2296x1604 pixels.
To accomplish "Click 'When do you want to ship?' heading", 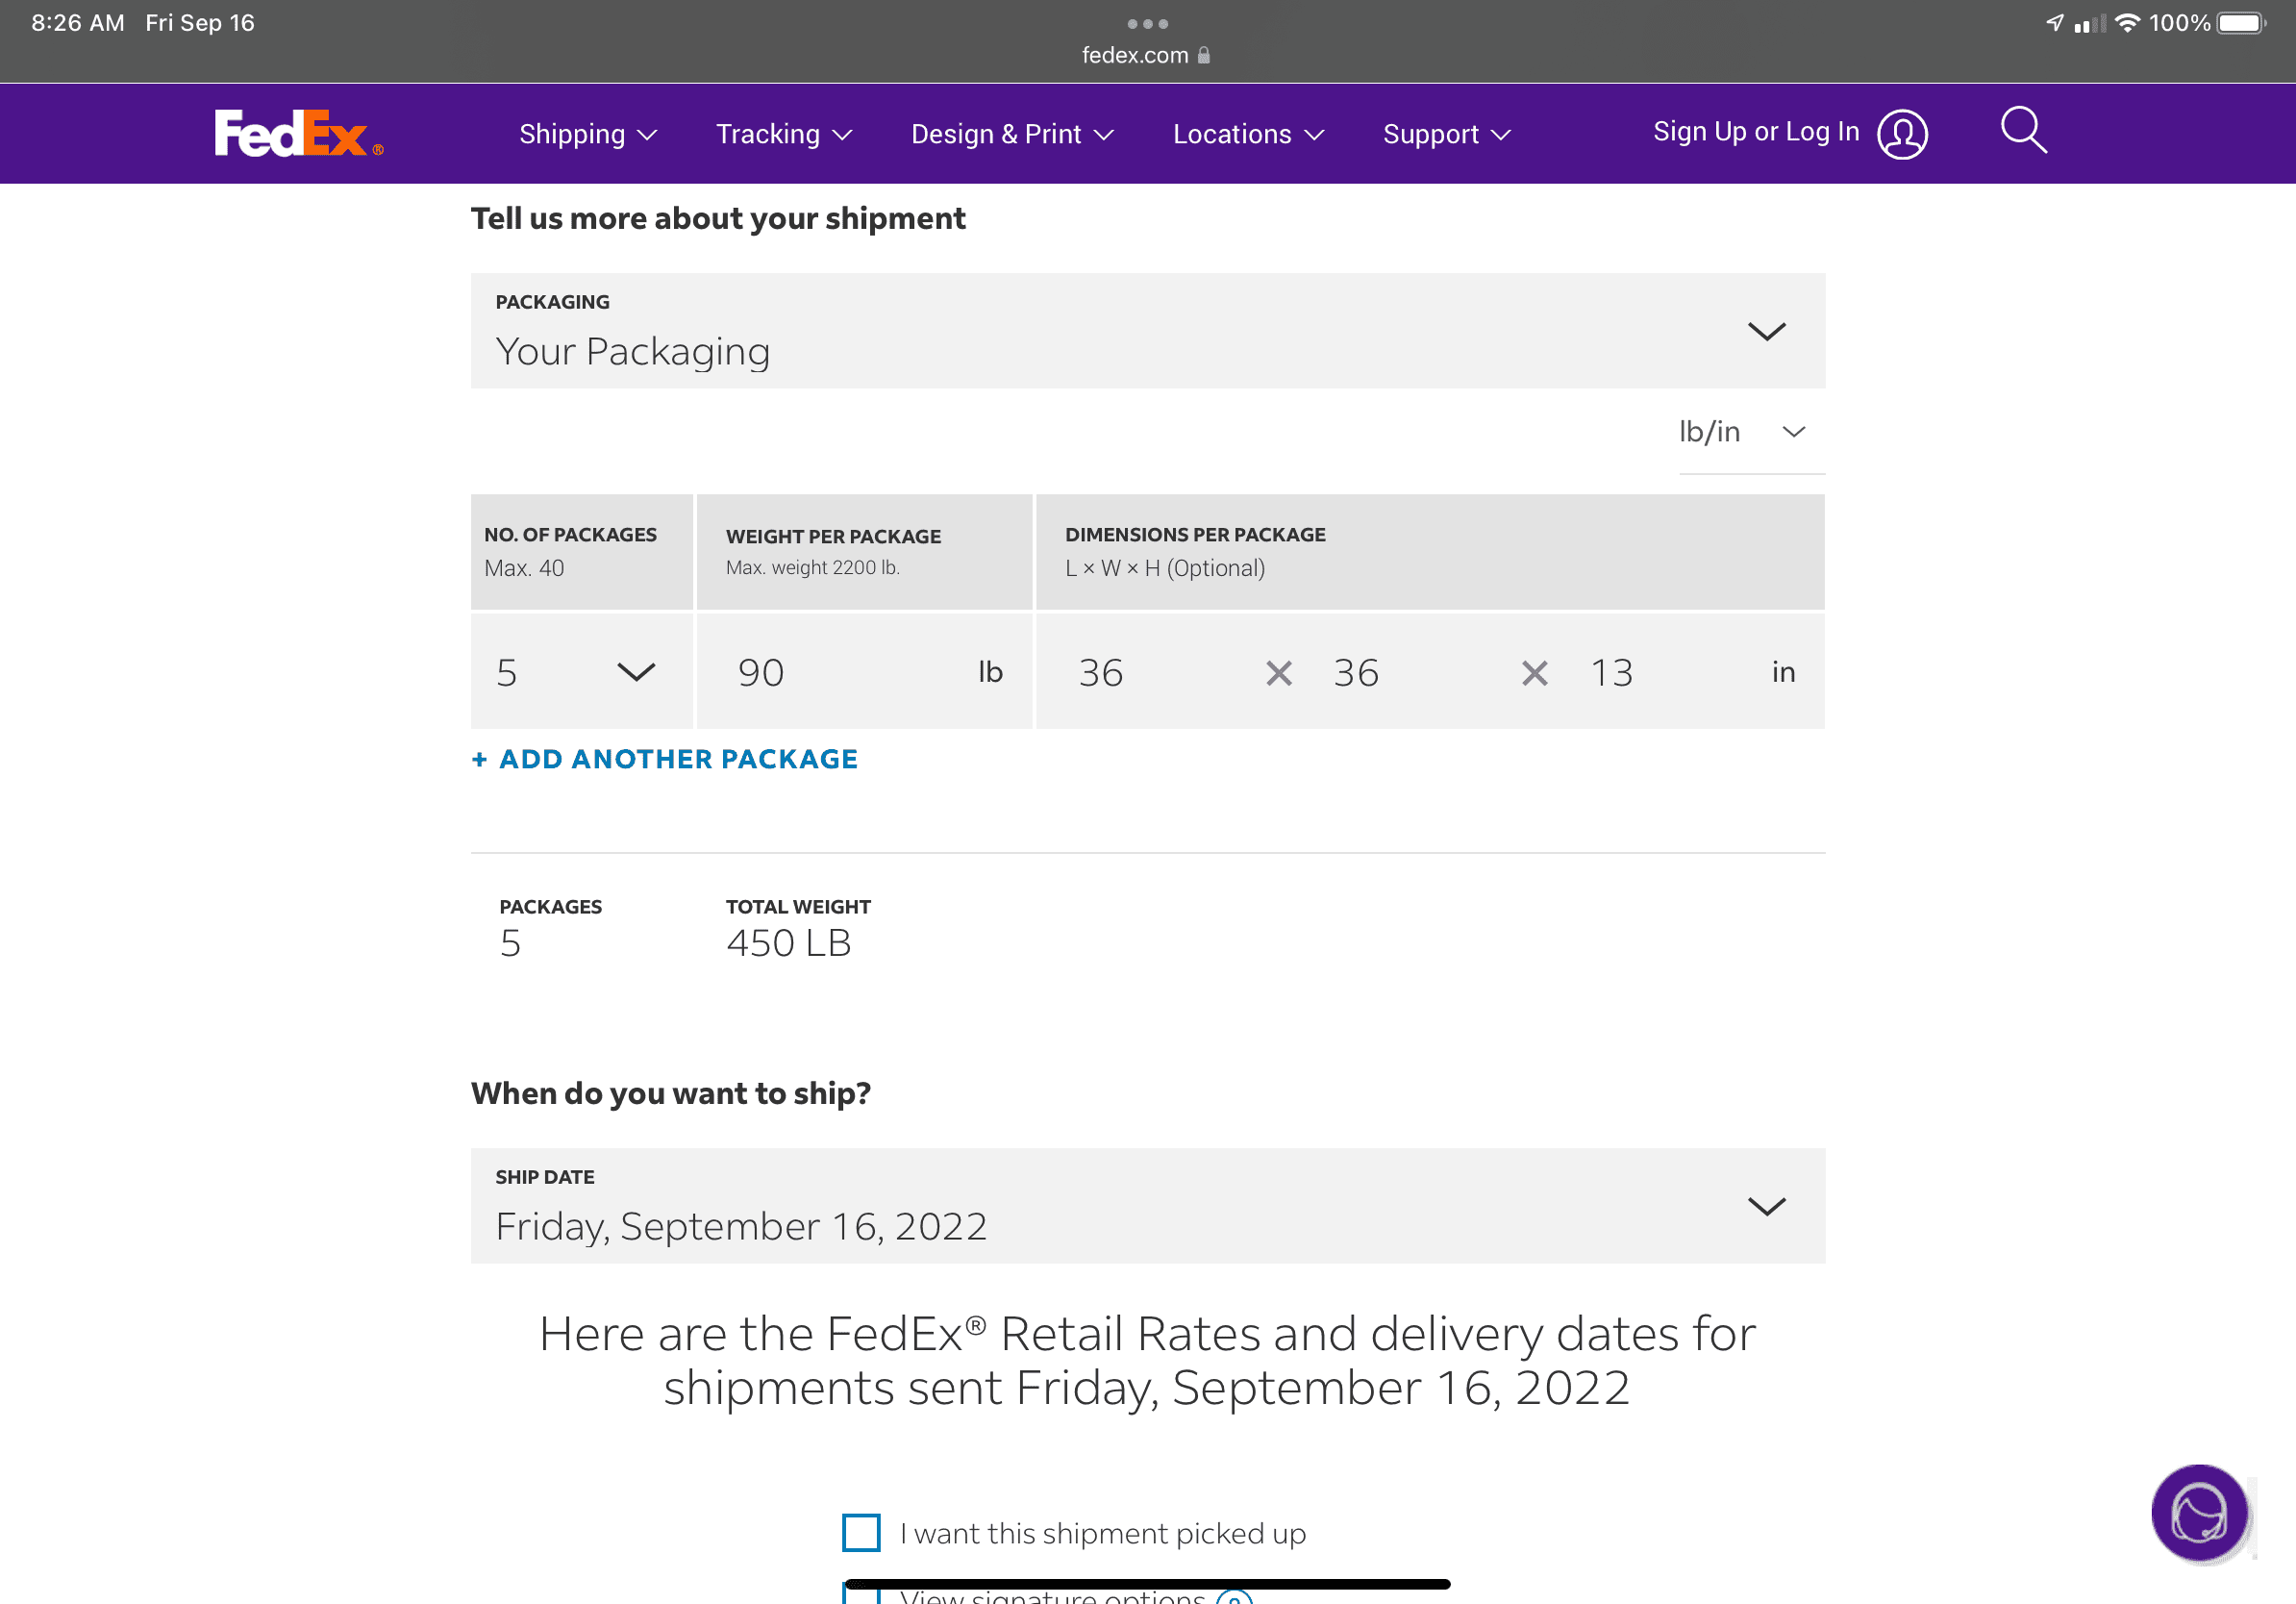I will (x=671, y=1093).
